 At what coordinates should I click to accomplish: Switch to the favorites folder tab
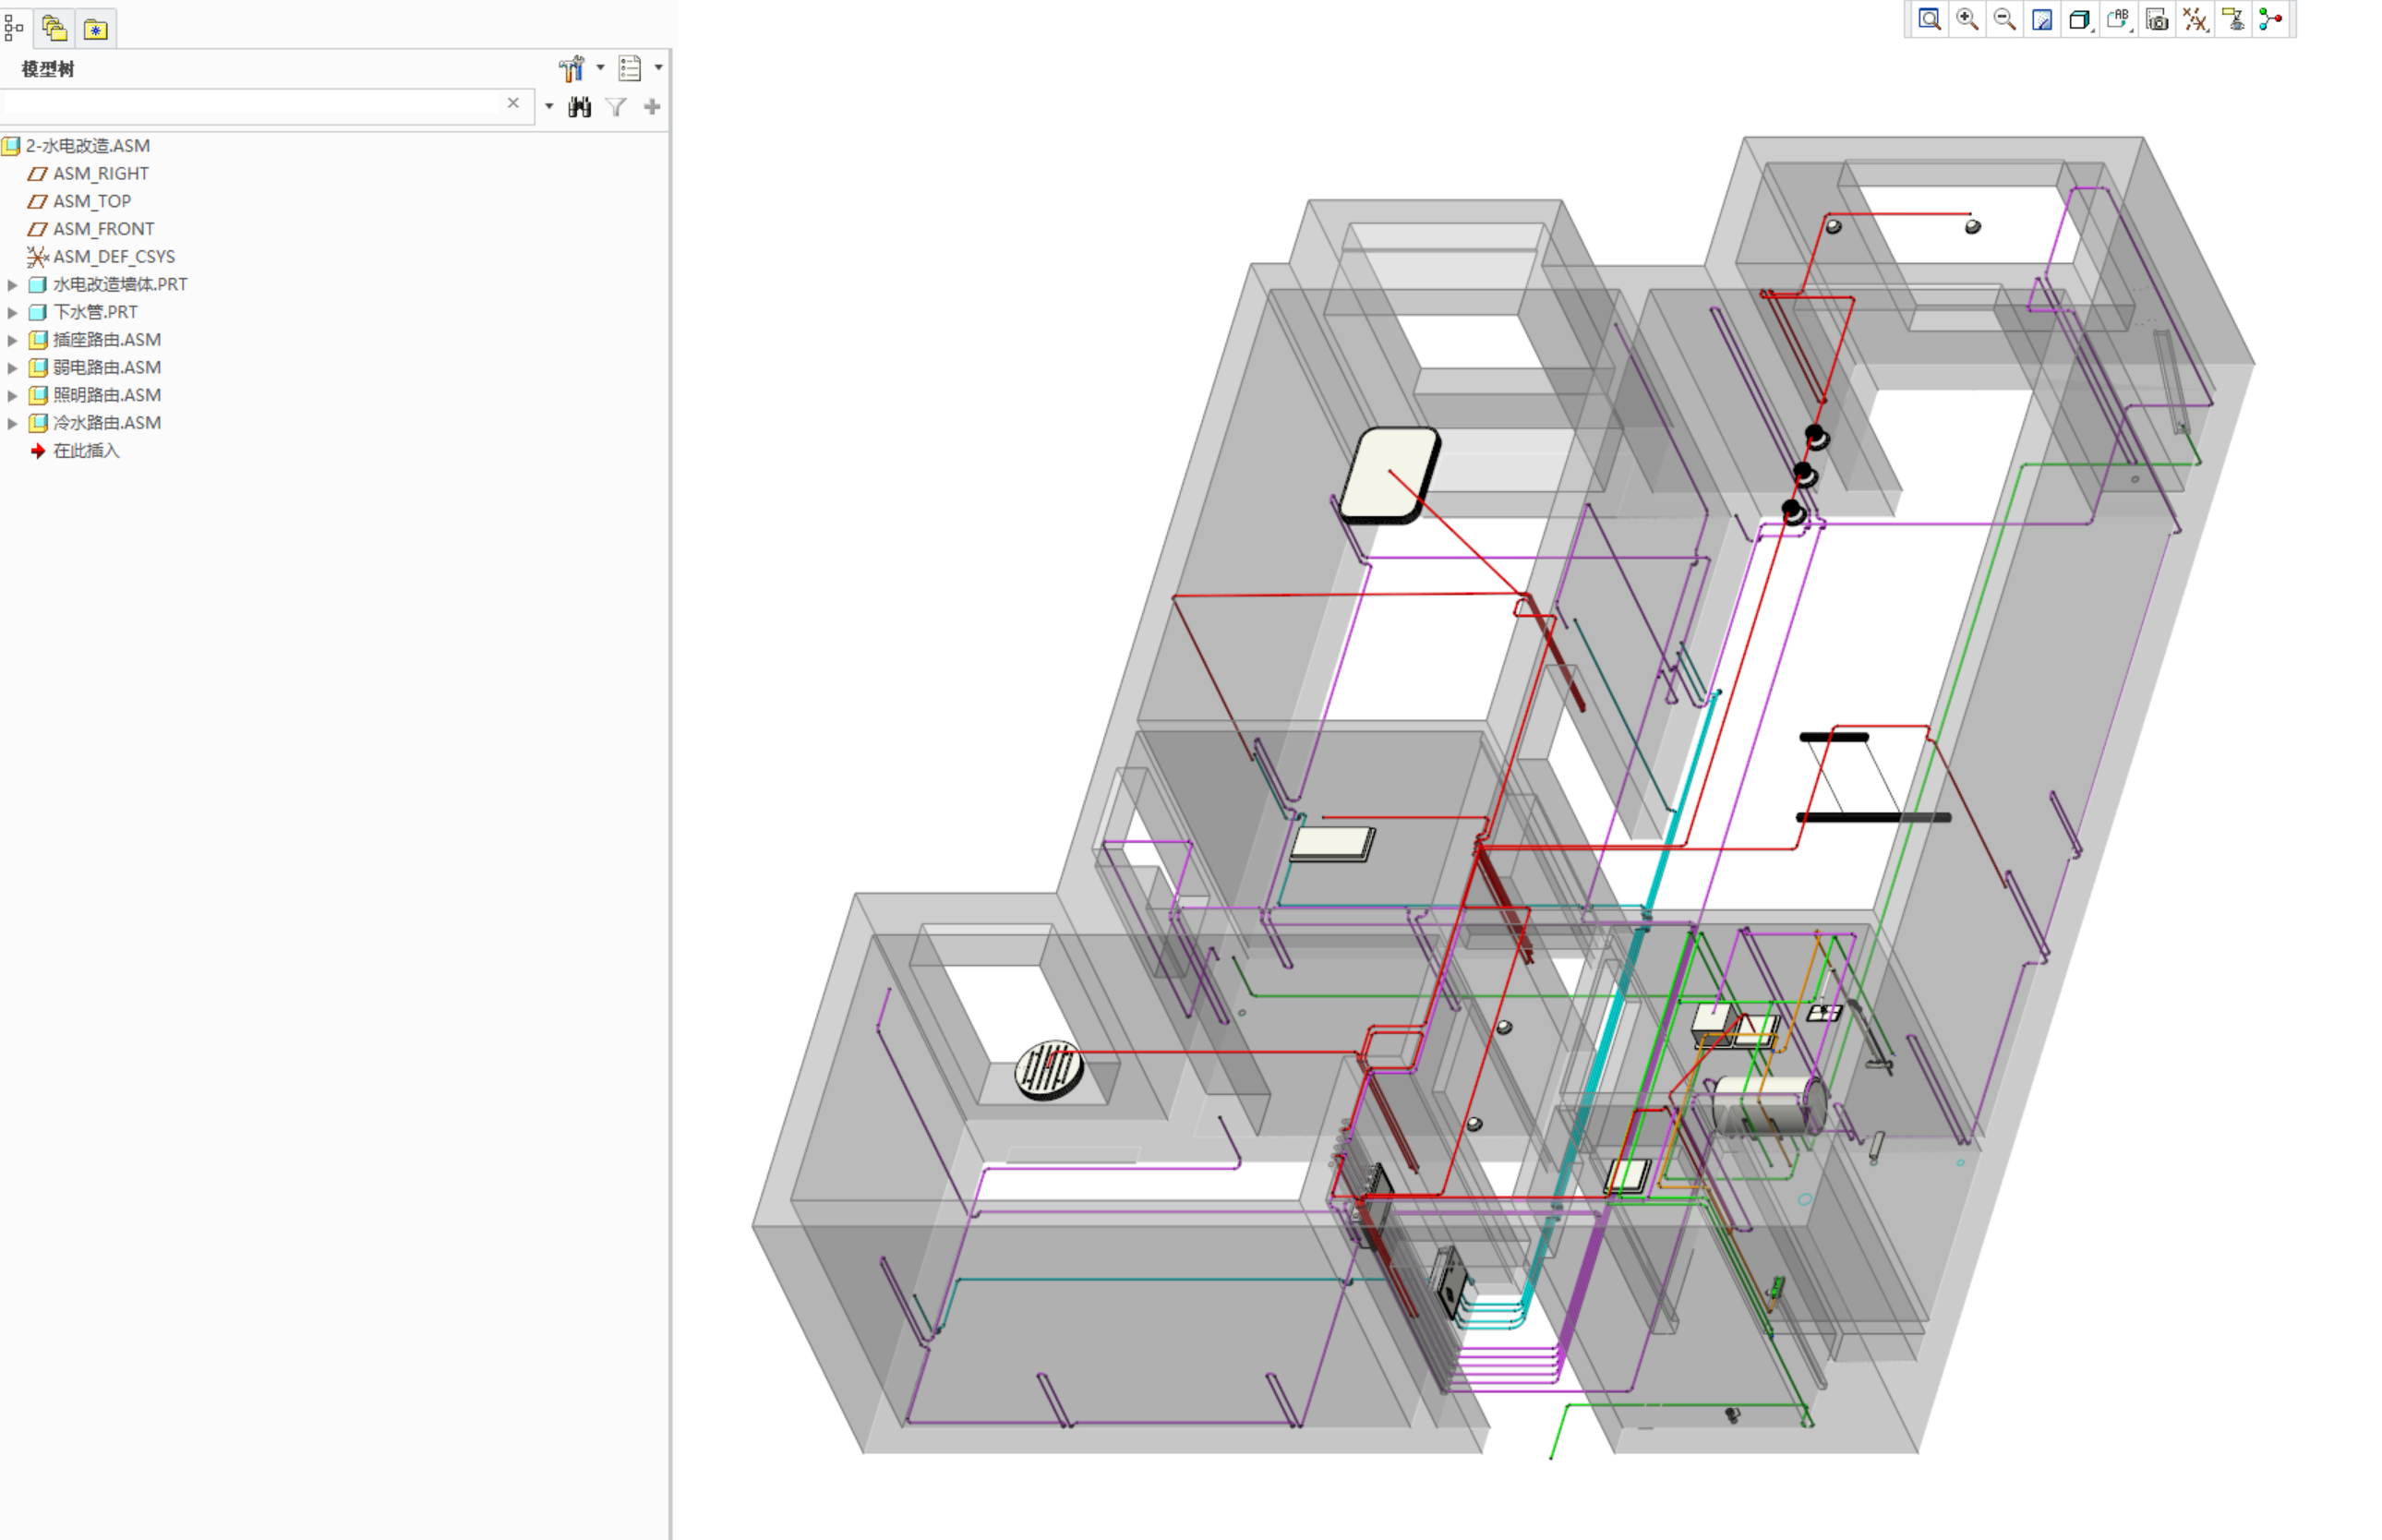[96, 29]
